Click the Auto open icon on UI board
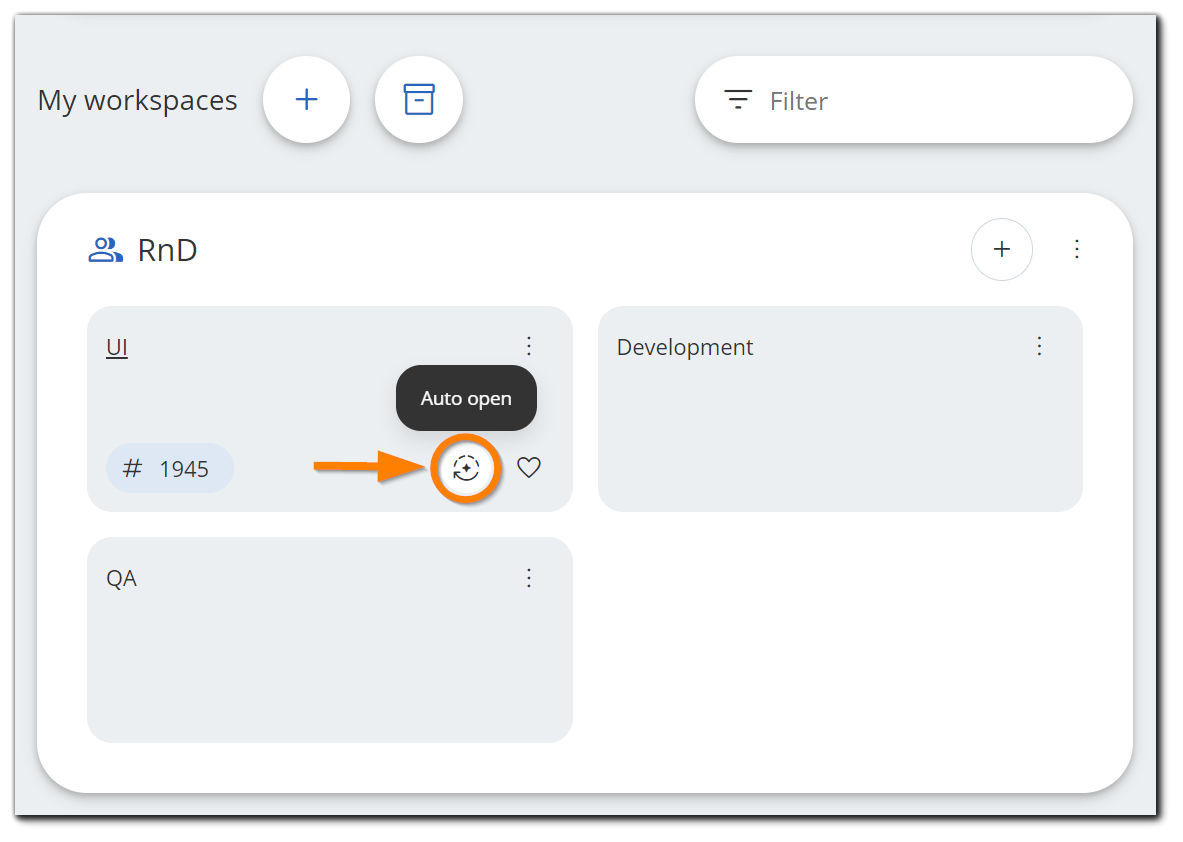 (466, 468)
